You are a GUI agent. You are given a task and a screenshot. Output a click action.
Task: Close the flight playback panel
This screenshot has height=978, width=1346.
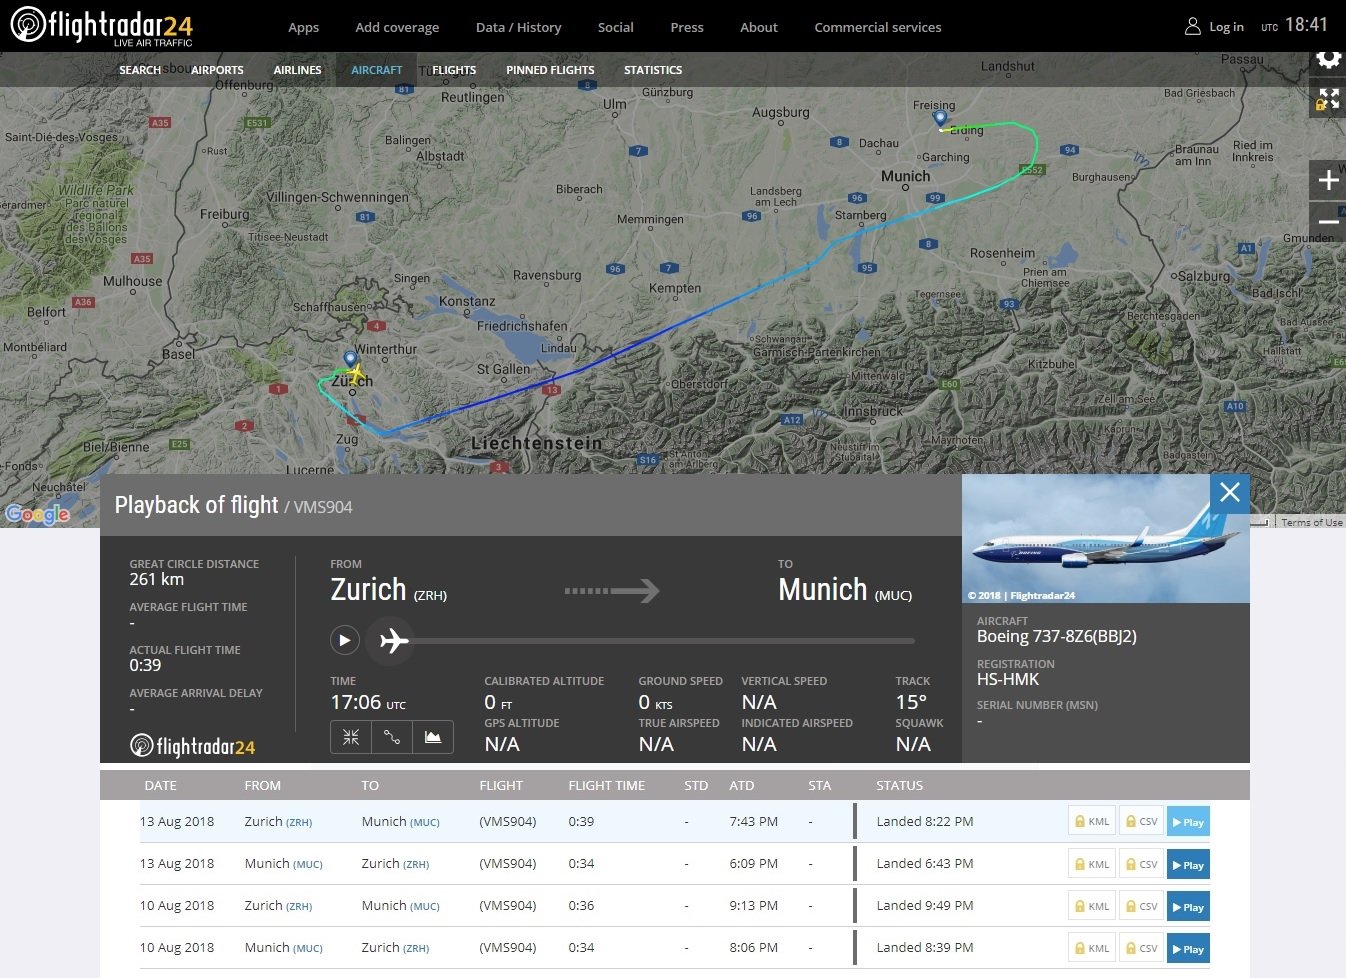click(1230, 492)
